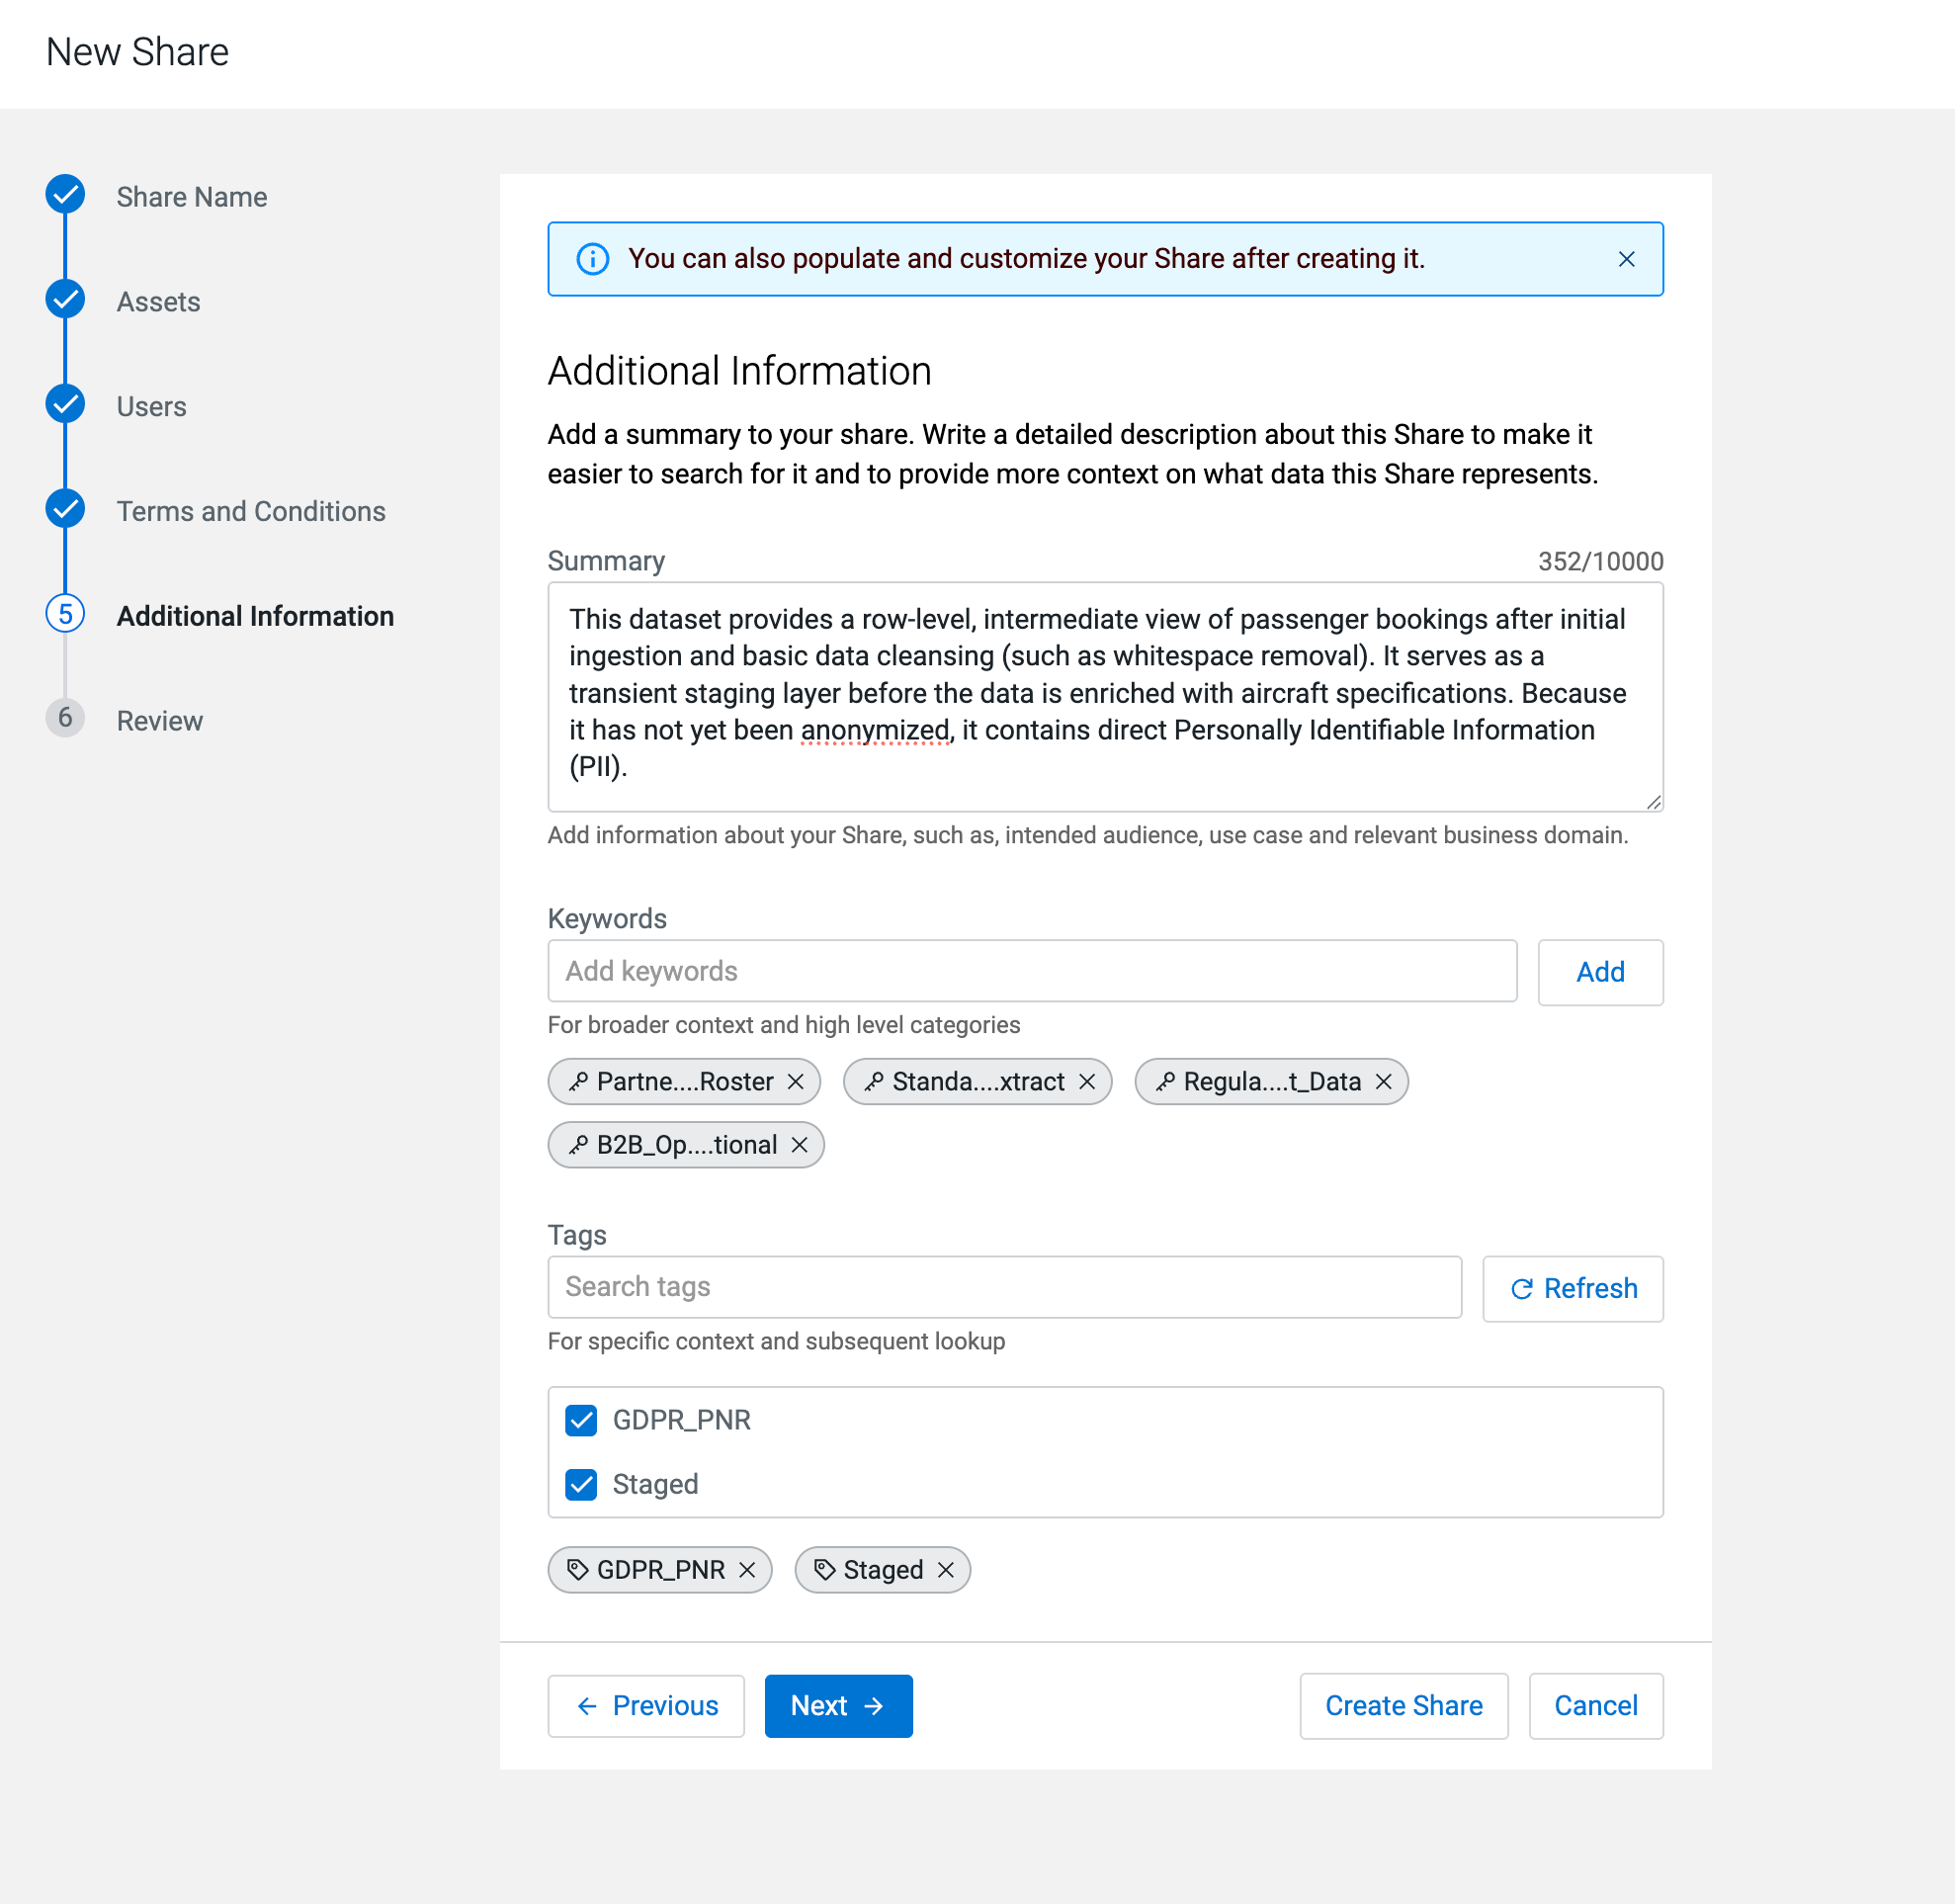Click the Add keyword button
This screenshot has height=1904, width=1955.
click(1599, 972)
